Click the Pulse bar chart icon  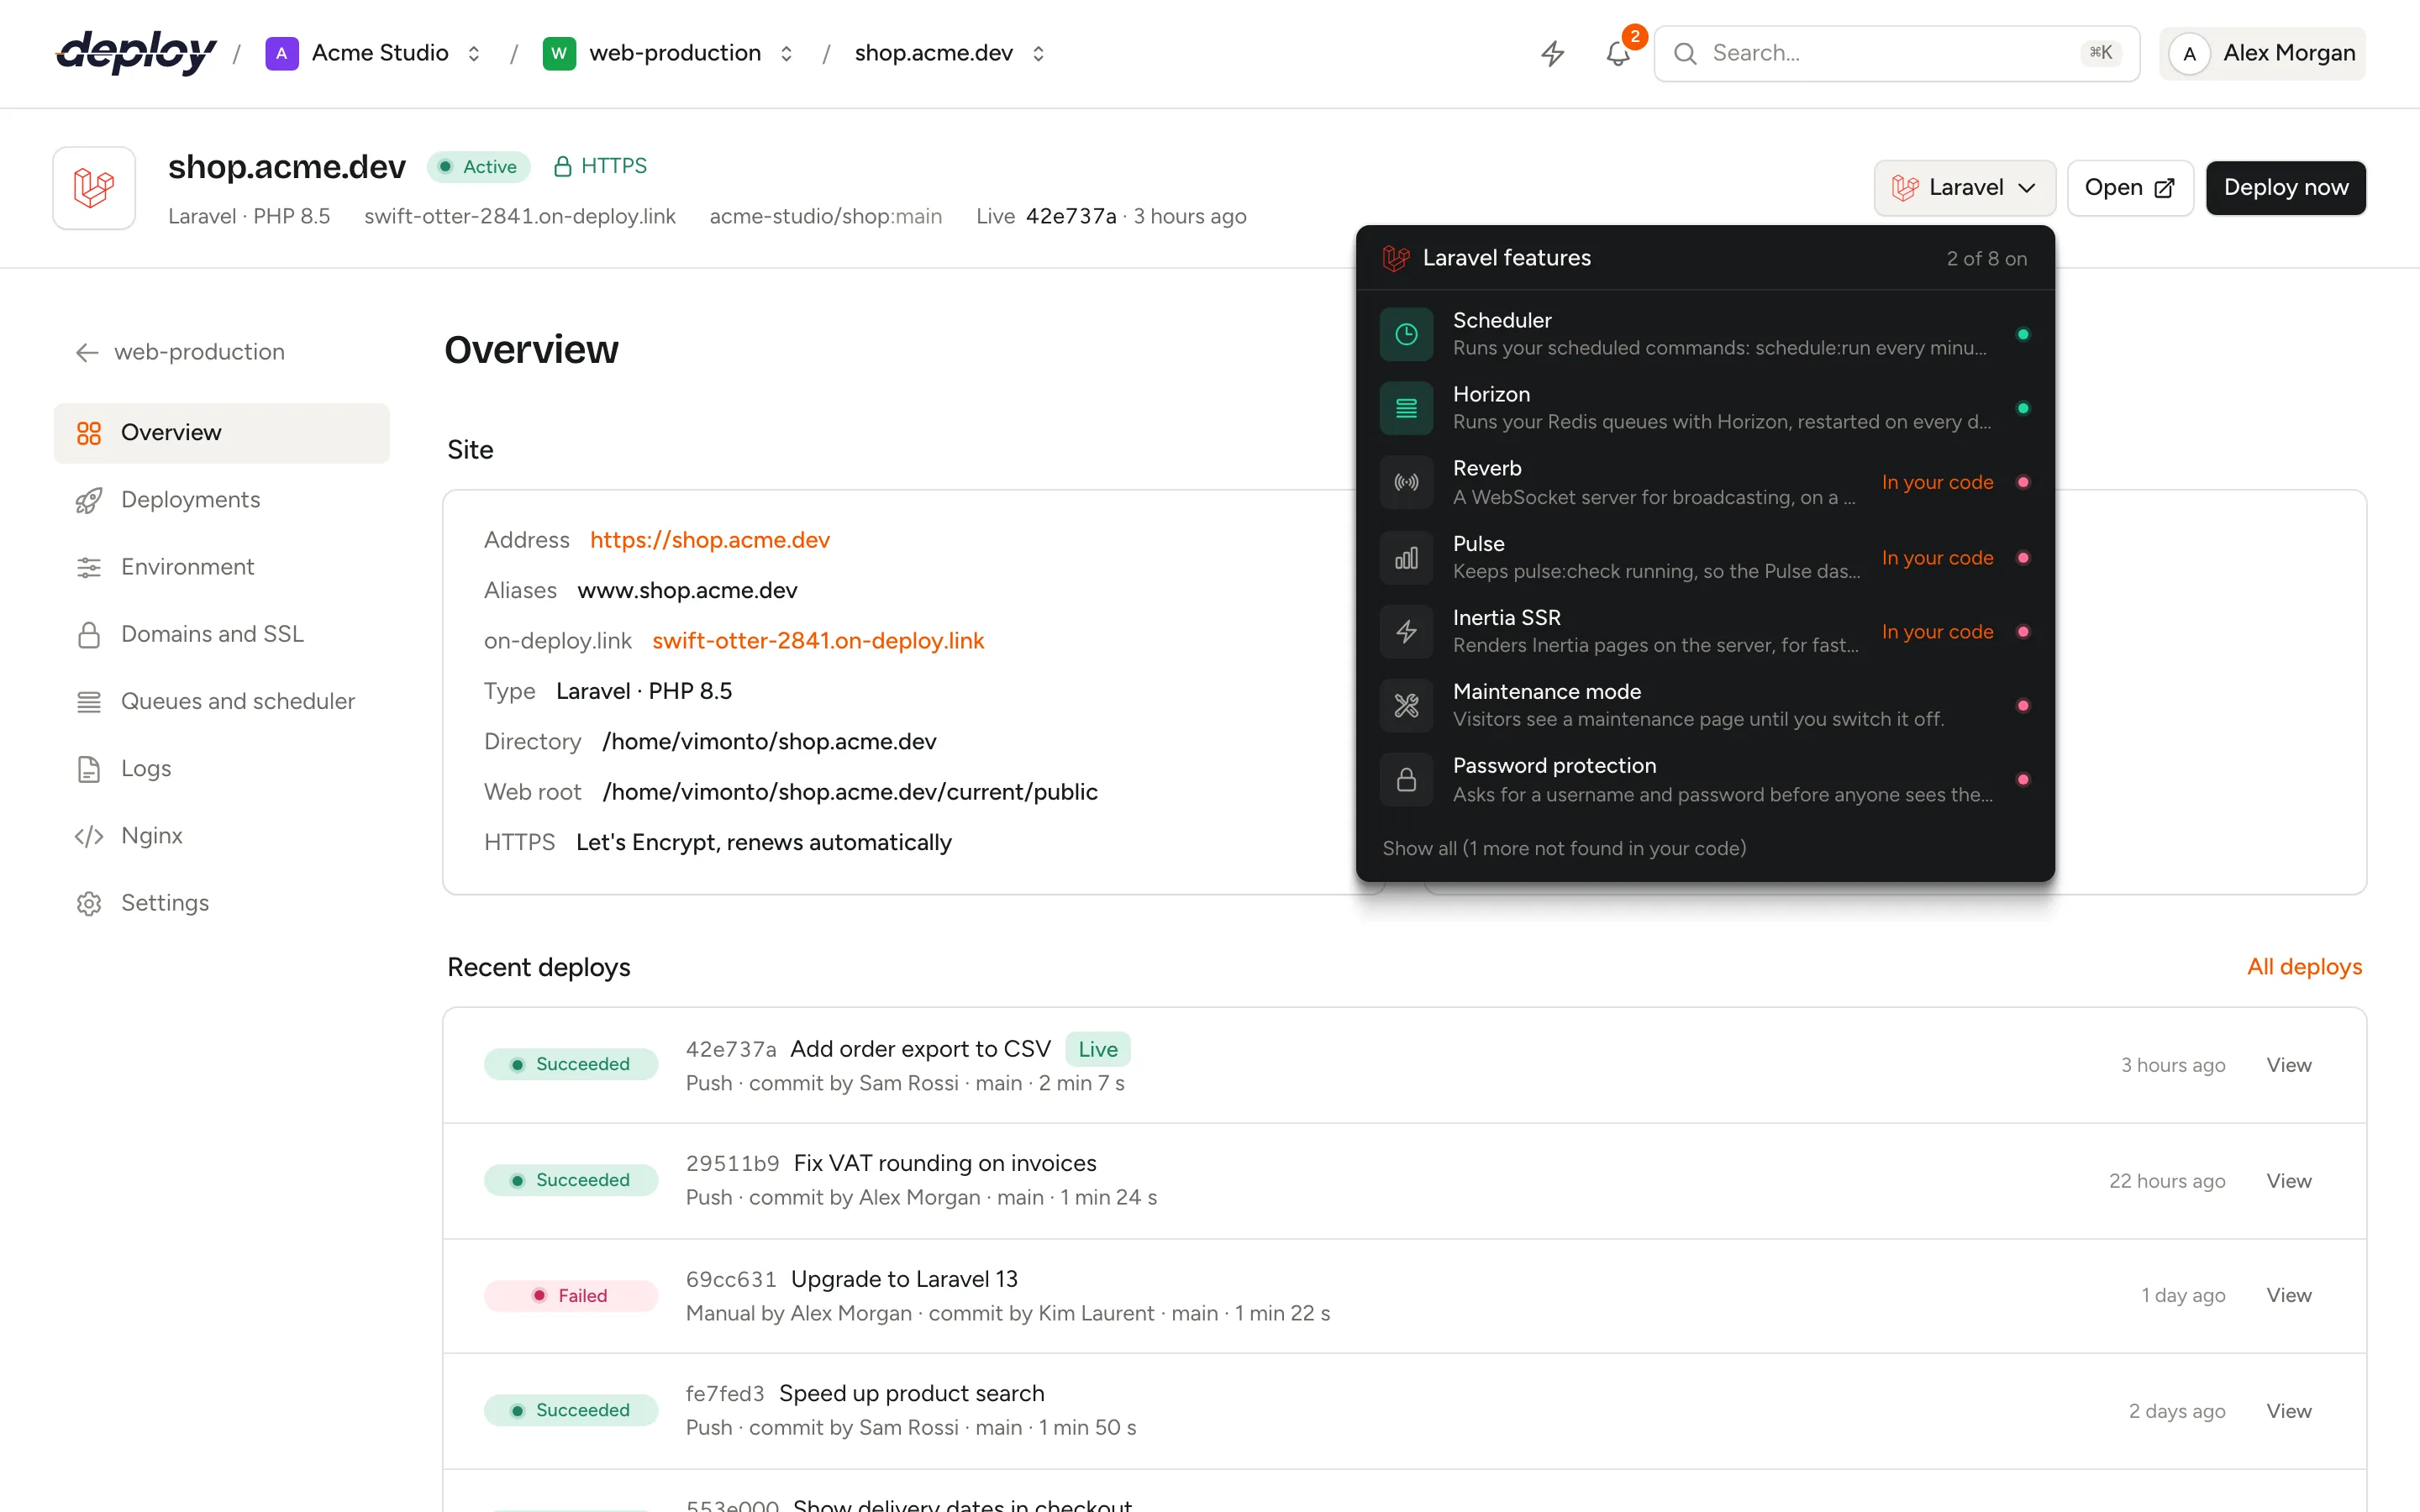pos(1406,558)
